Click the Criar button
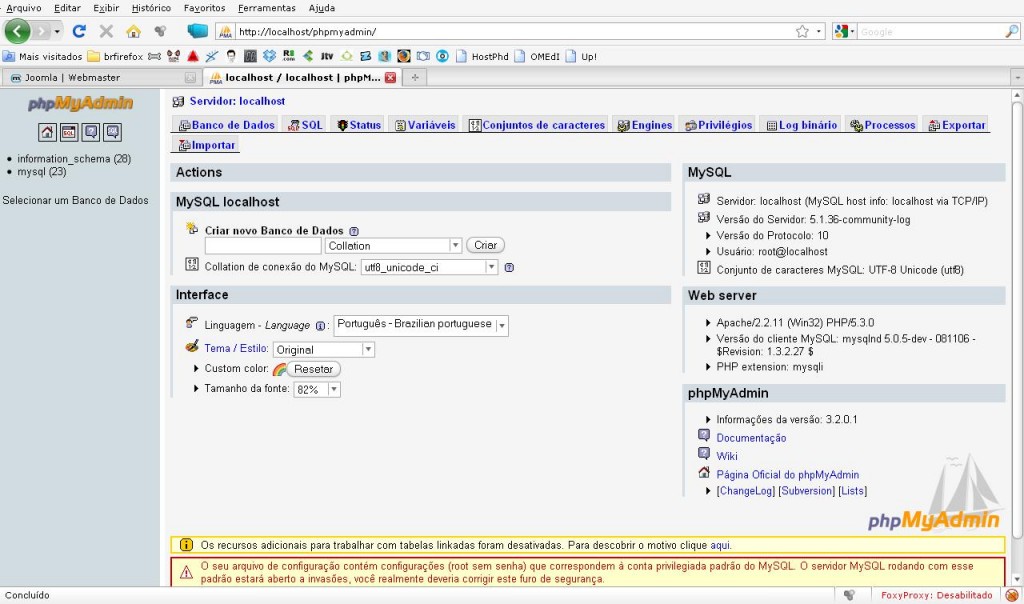The image size is (1024, 604). point(485,246)
